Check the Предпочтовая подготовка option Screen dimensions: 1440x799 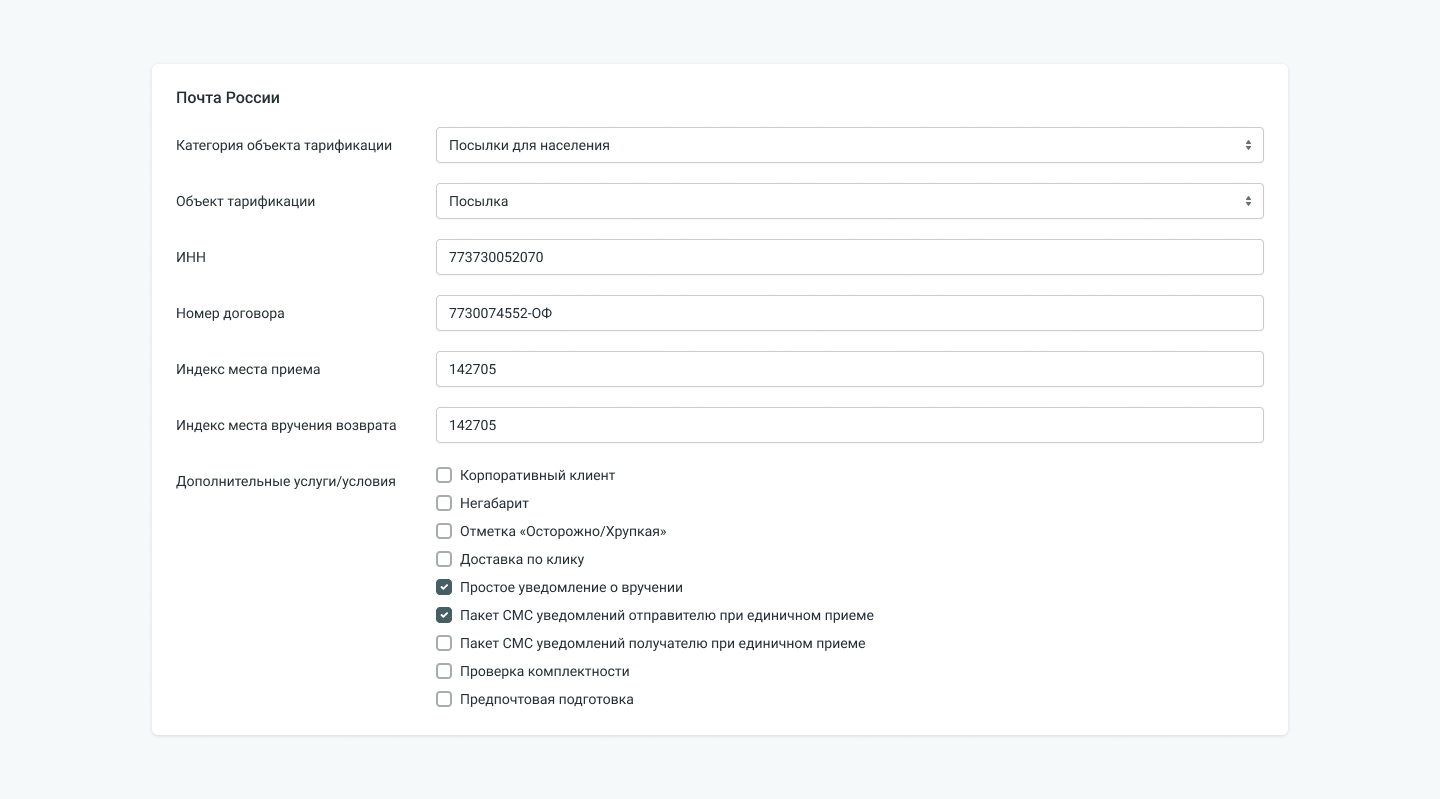444,699
